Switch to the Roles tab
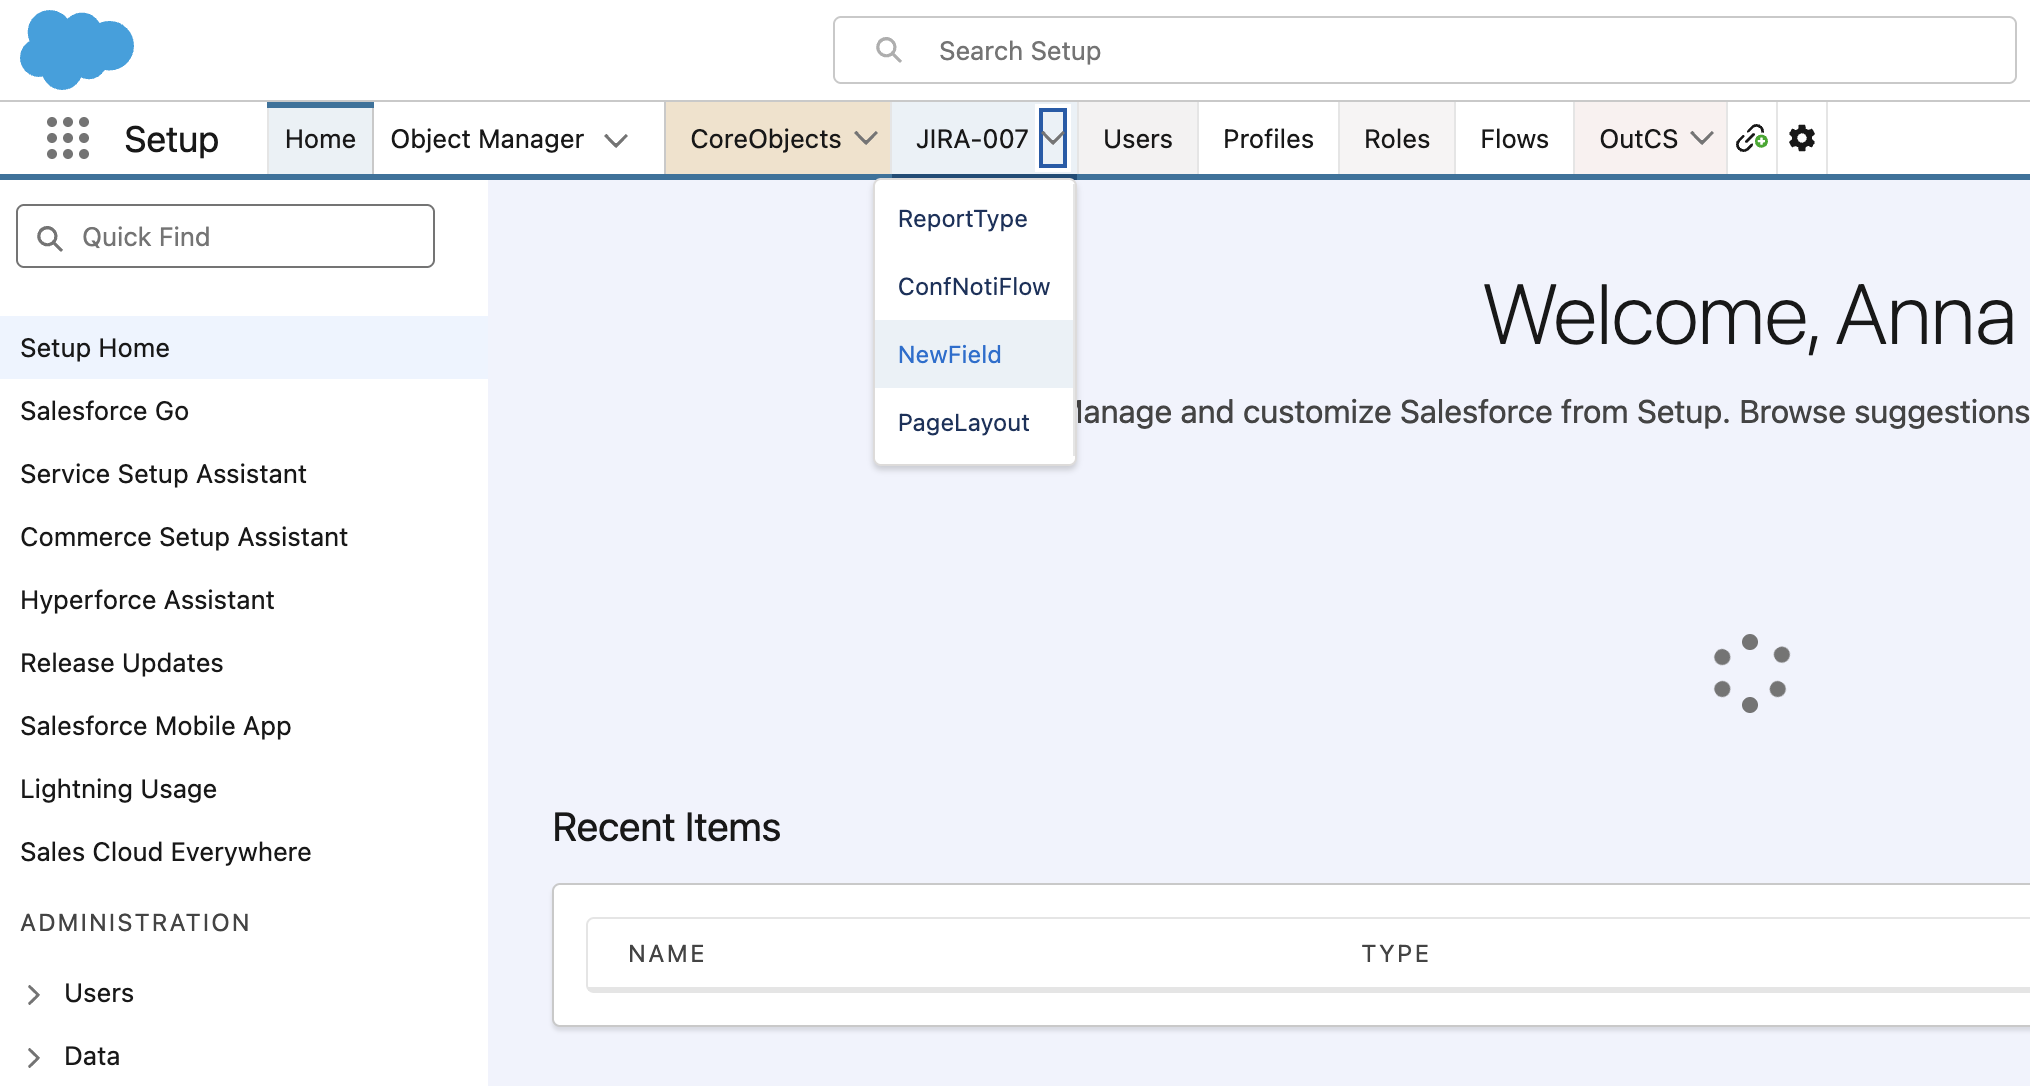 pyautogui.click(x=1396, y=139)
